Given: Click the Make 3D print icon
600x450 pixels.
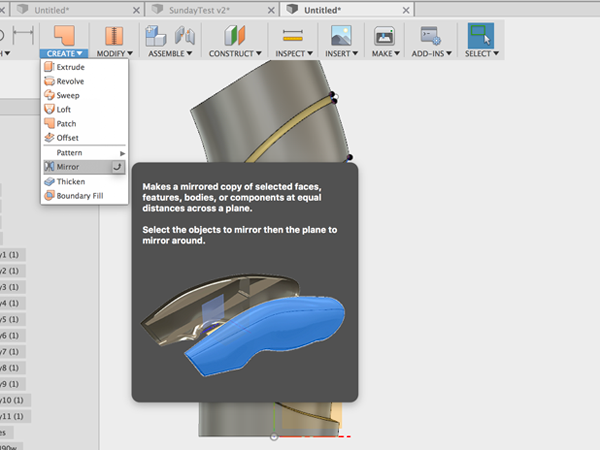Looking at the screenshot, I should (x=385, y=36).
